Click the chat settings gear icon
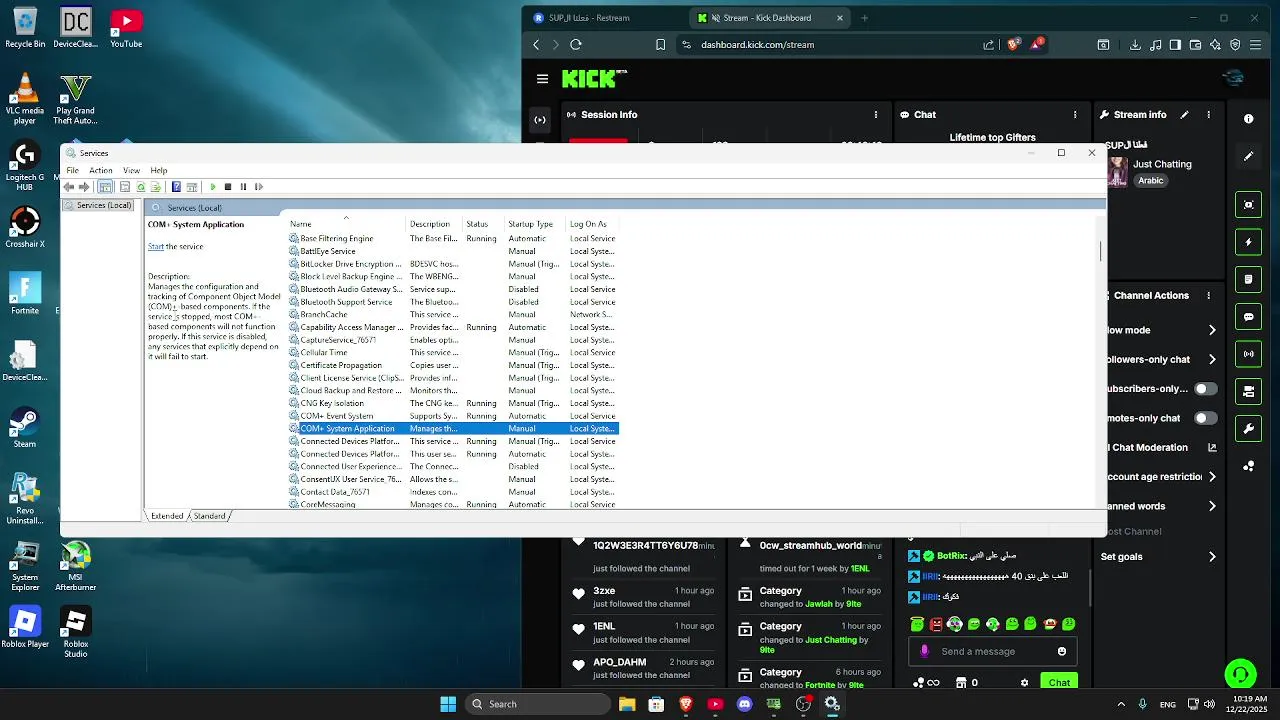Screen dimensions: 1280x720 point(1024,683)
